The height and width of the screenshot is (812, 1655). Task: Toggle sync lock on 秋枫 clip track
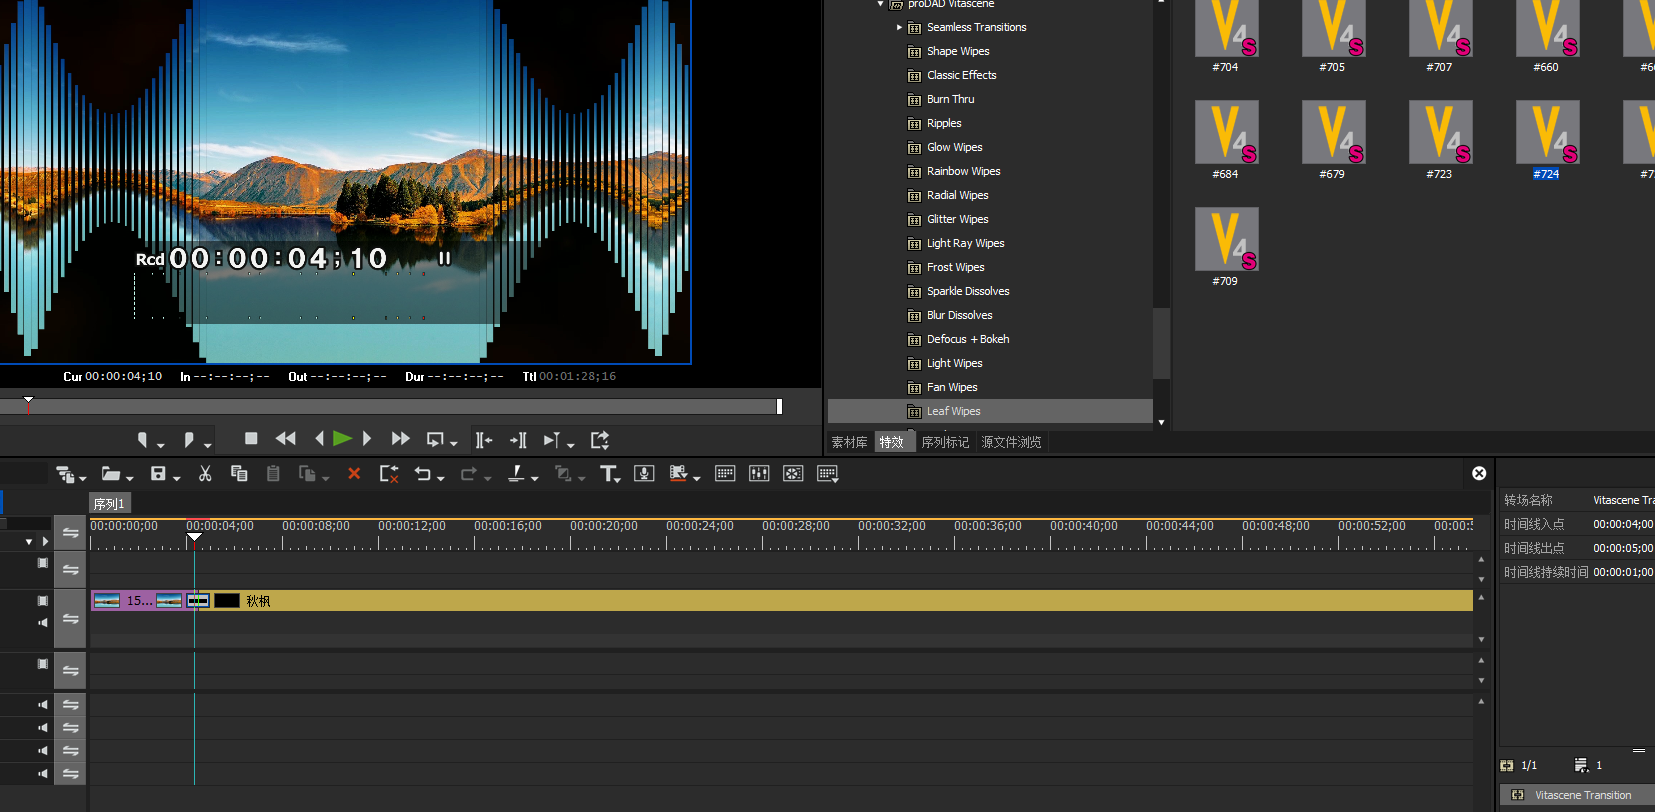pyautogui.click(x=70, y=619)
